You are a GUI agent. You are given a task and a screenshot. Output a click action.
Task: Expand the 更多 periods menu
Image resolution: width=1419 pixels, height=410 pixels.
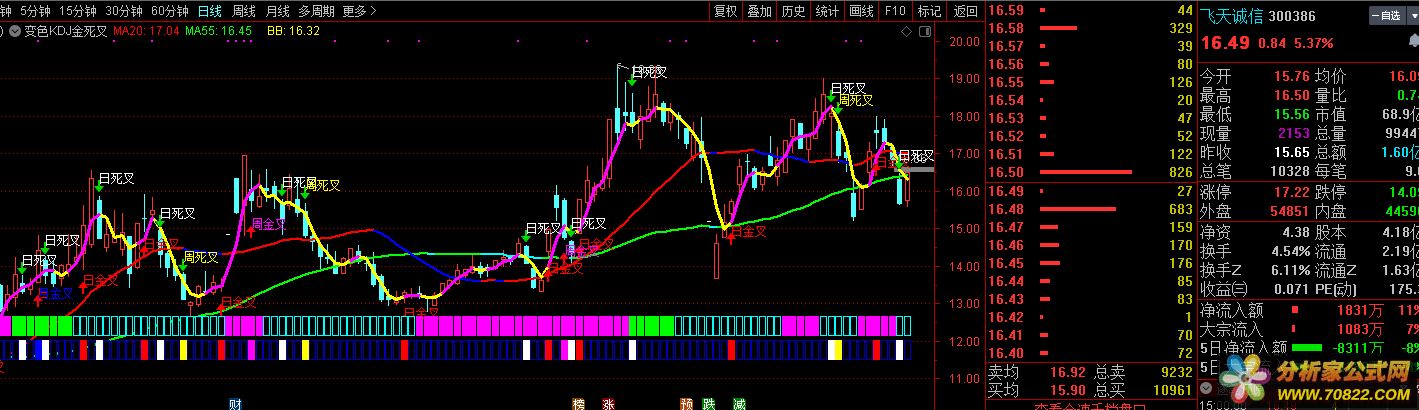pyautogui.click(x=359, y=11)
